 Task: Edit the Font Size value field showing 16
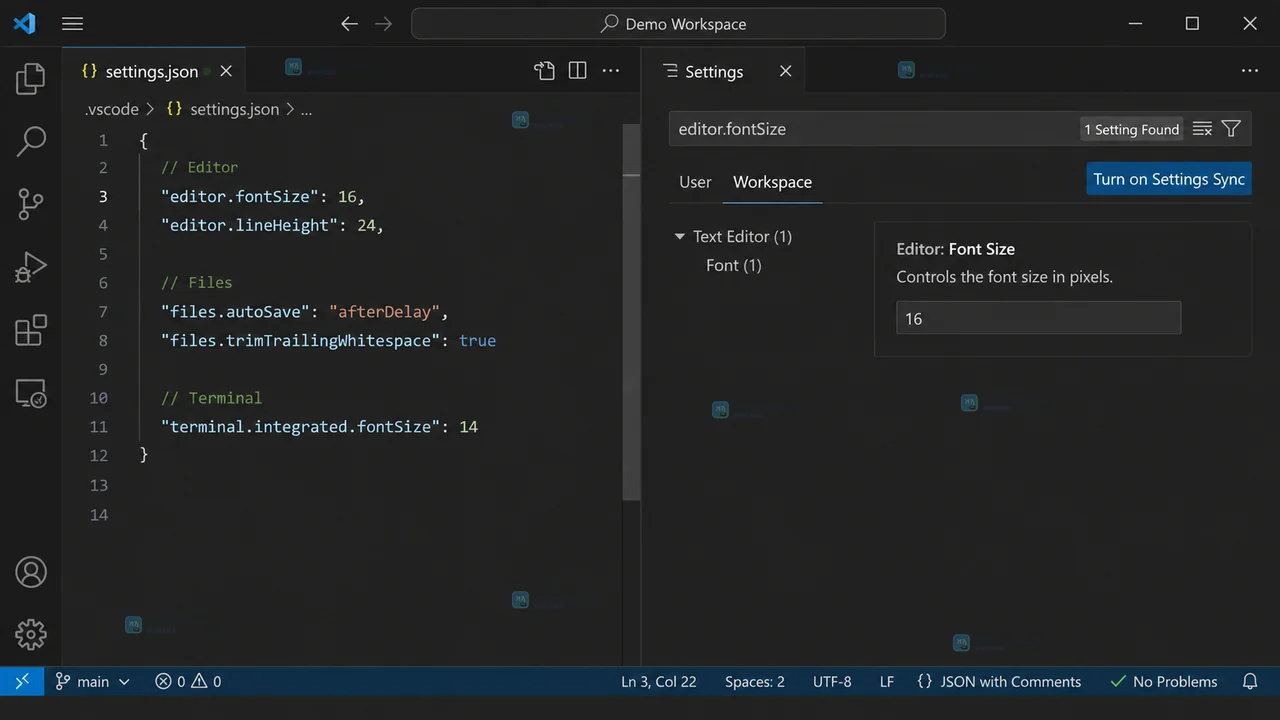point(1038,318)
